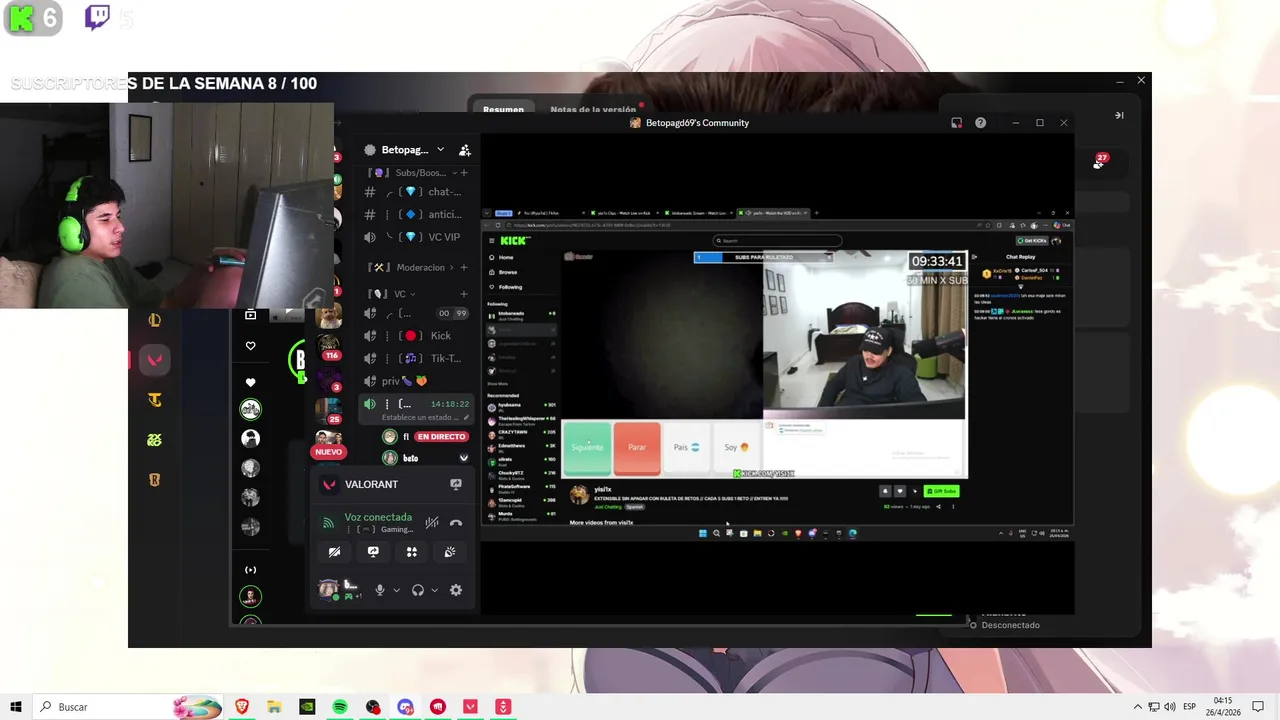The width and height of the screenshot is (1280, 720).
Task: Open Discord server icon with 25 badge
Action: click(x=328, y=410)
